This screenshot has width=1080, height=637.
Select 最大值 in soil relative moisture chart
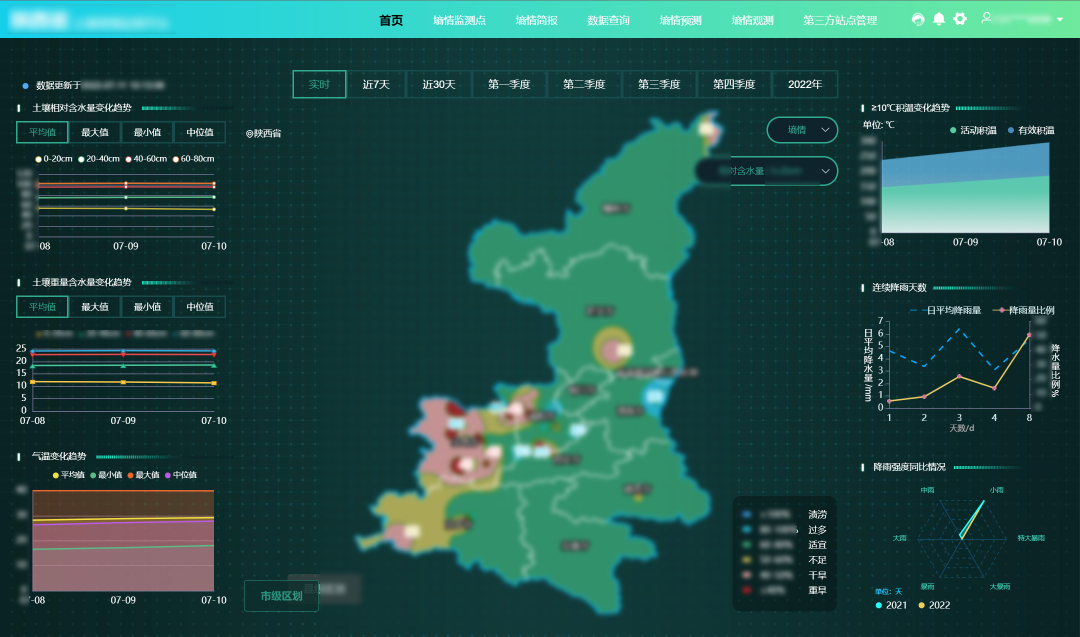95,133
